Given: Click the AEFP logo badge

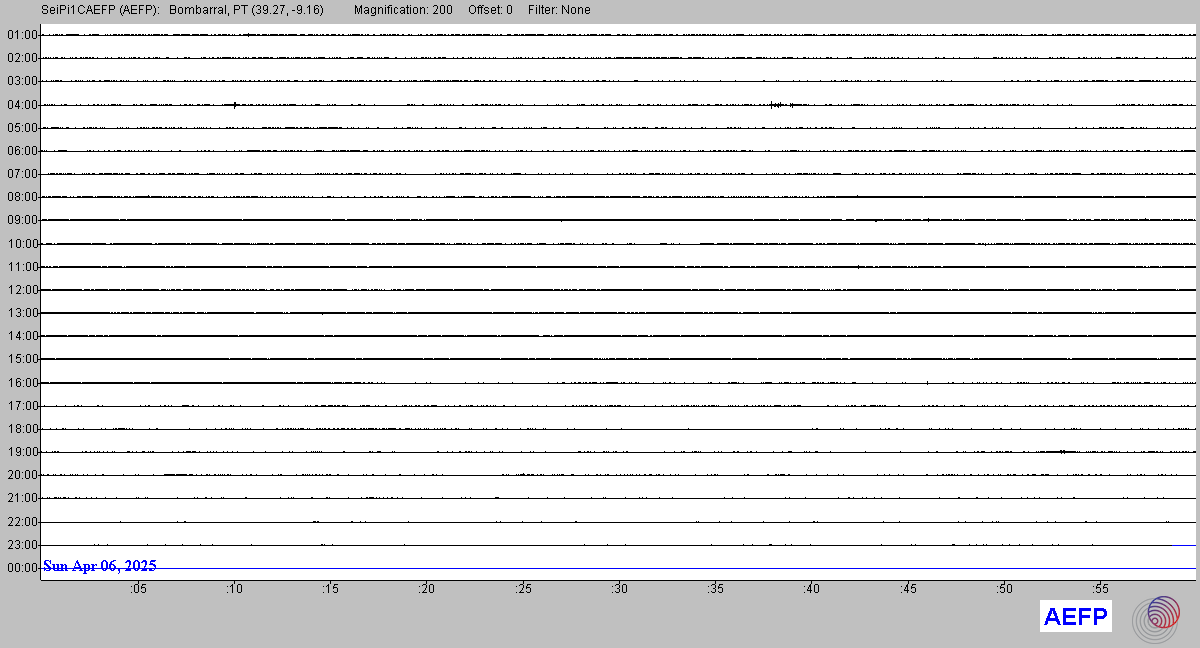Looking at the screenshot, I should [1076, 617].
